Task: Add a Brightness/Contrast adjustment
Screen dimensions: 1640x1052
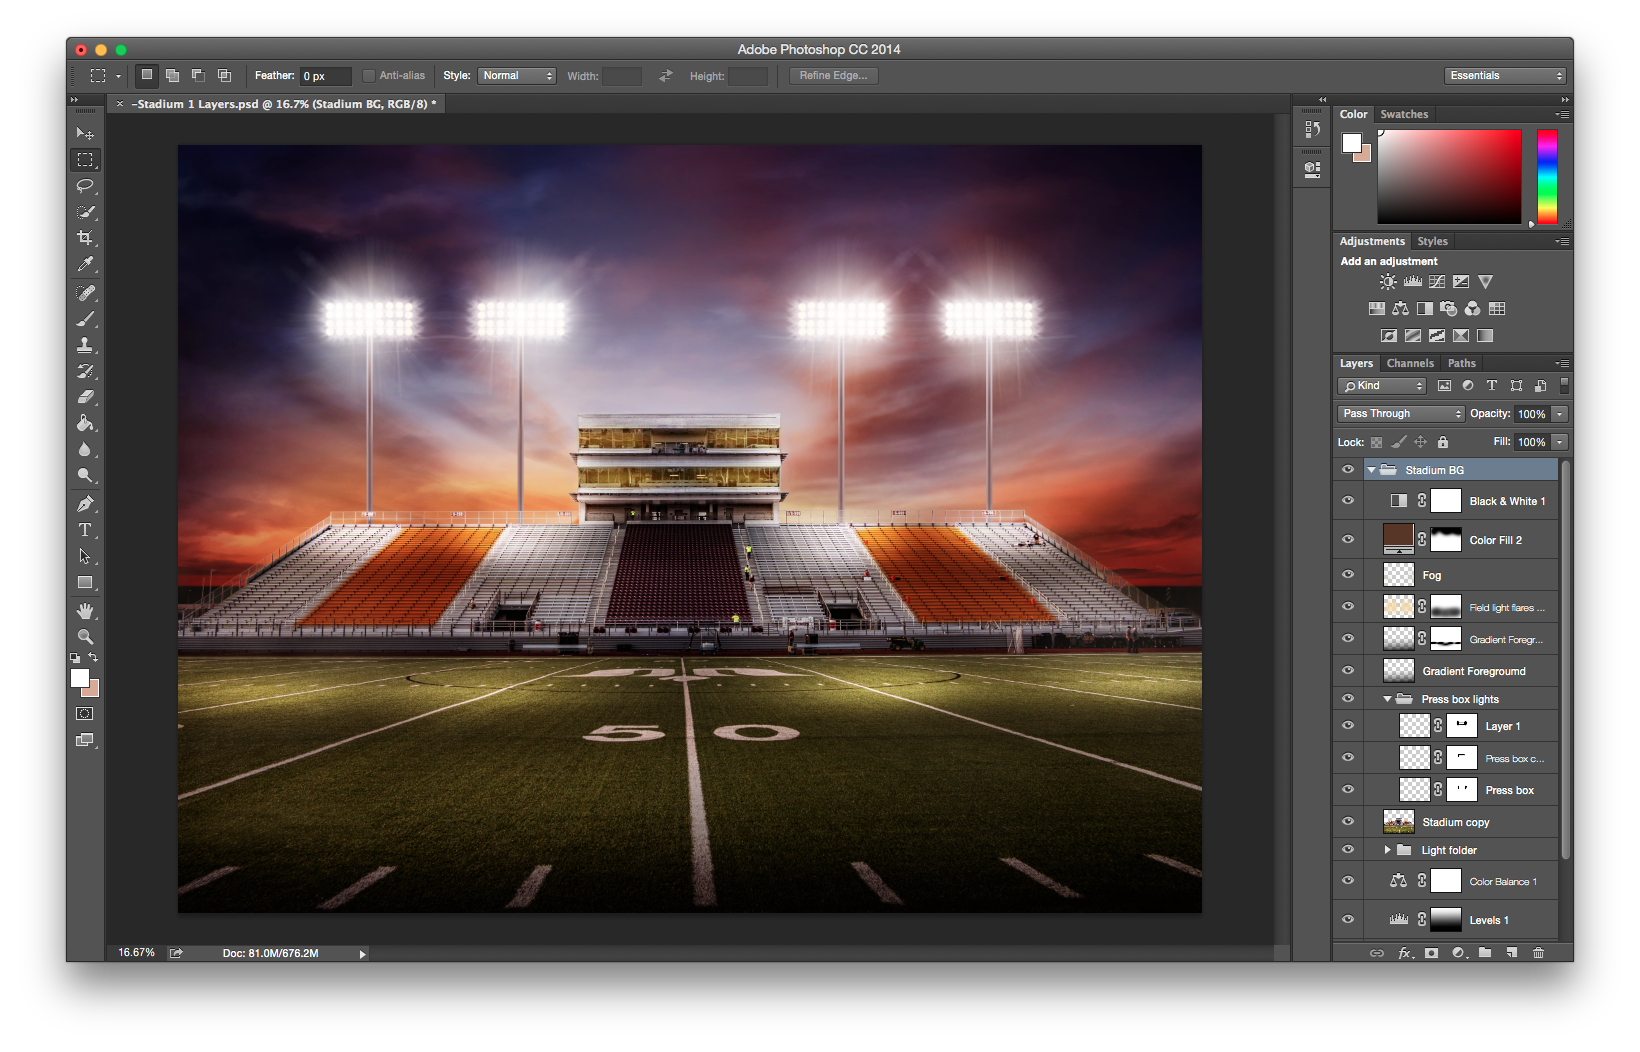Action: coord(1388,282)
